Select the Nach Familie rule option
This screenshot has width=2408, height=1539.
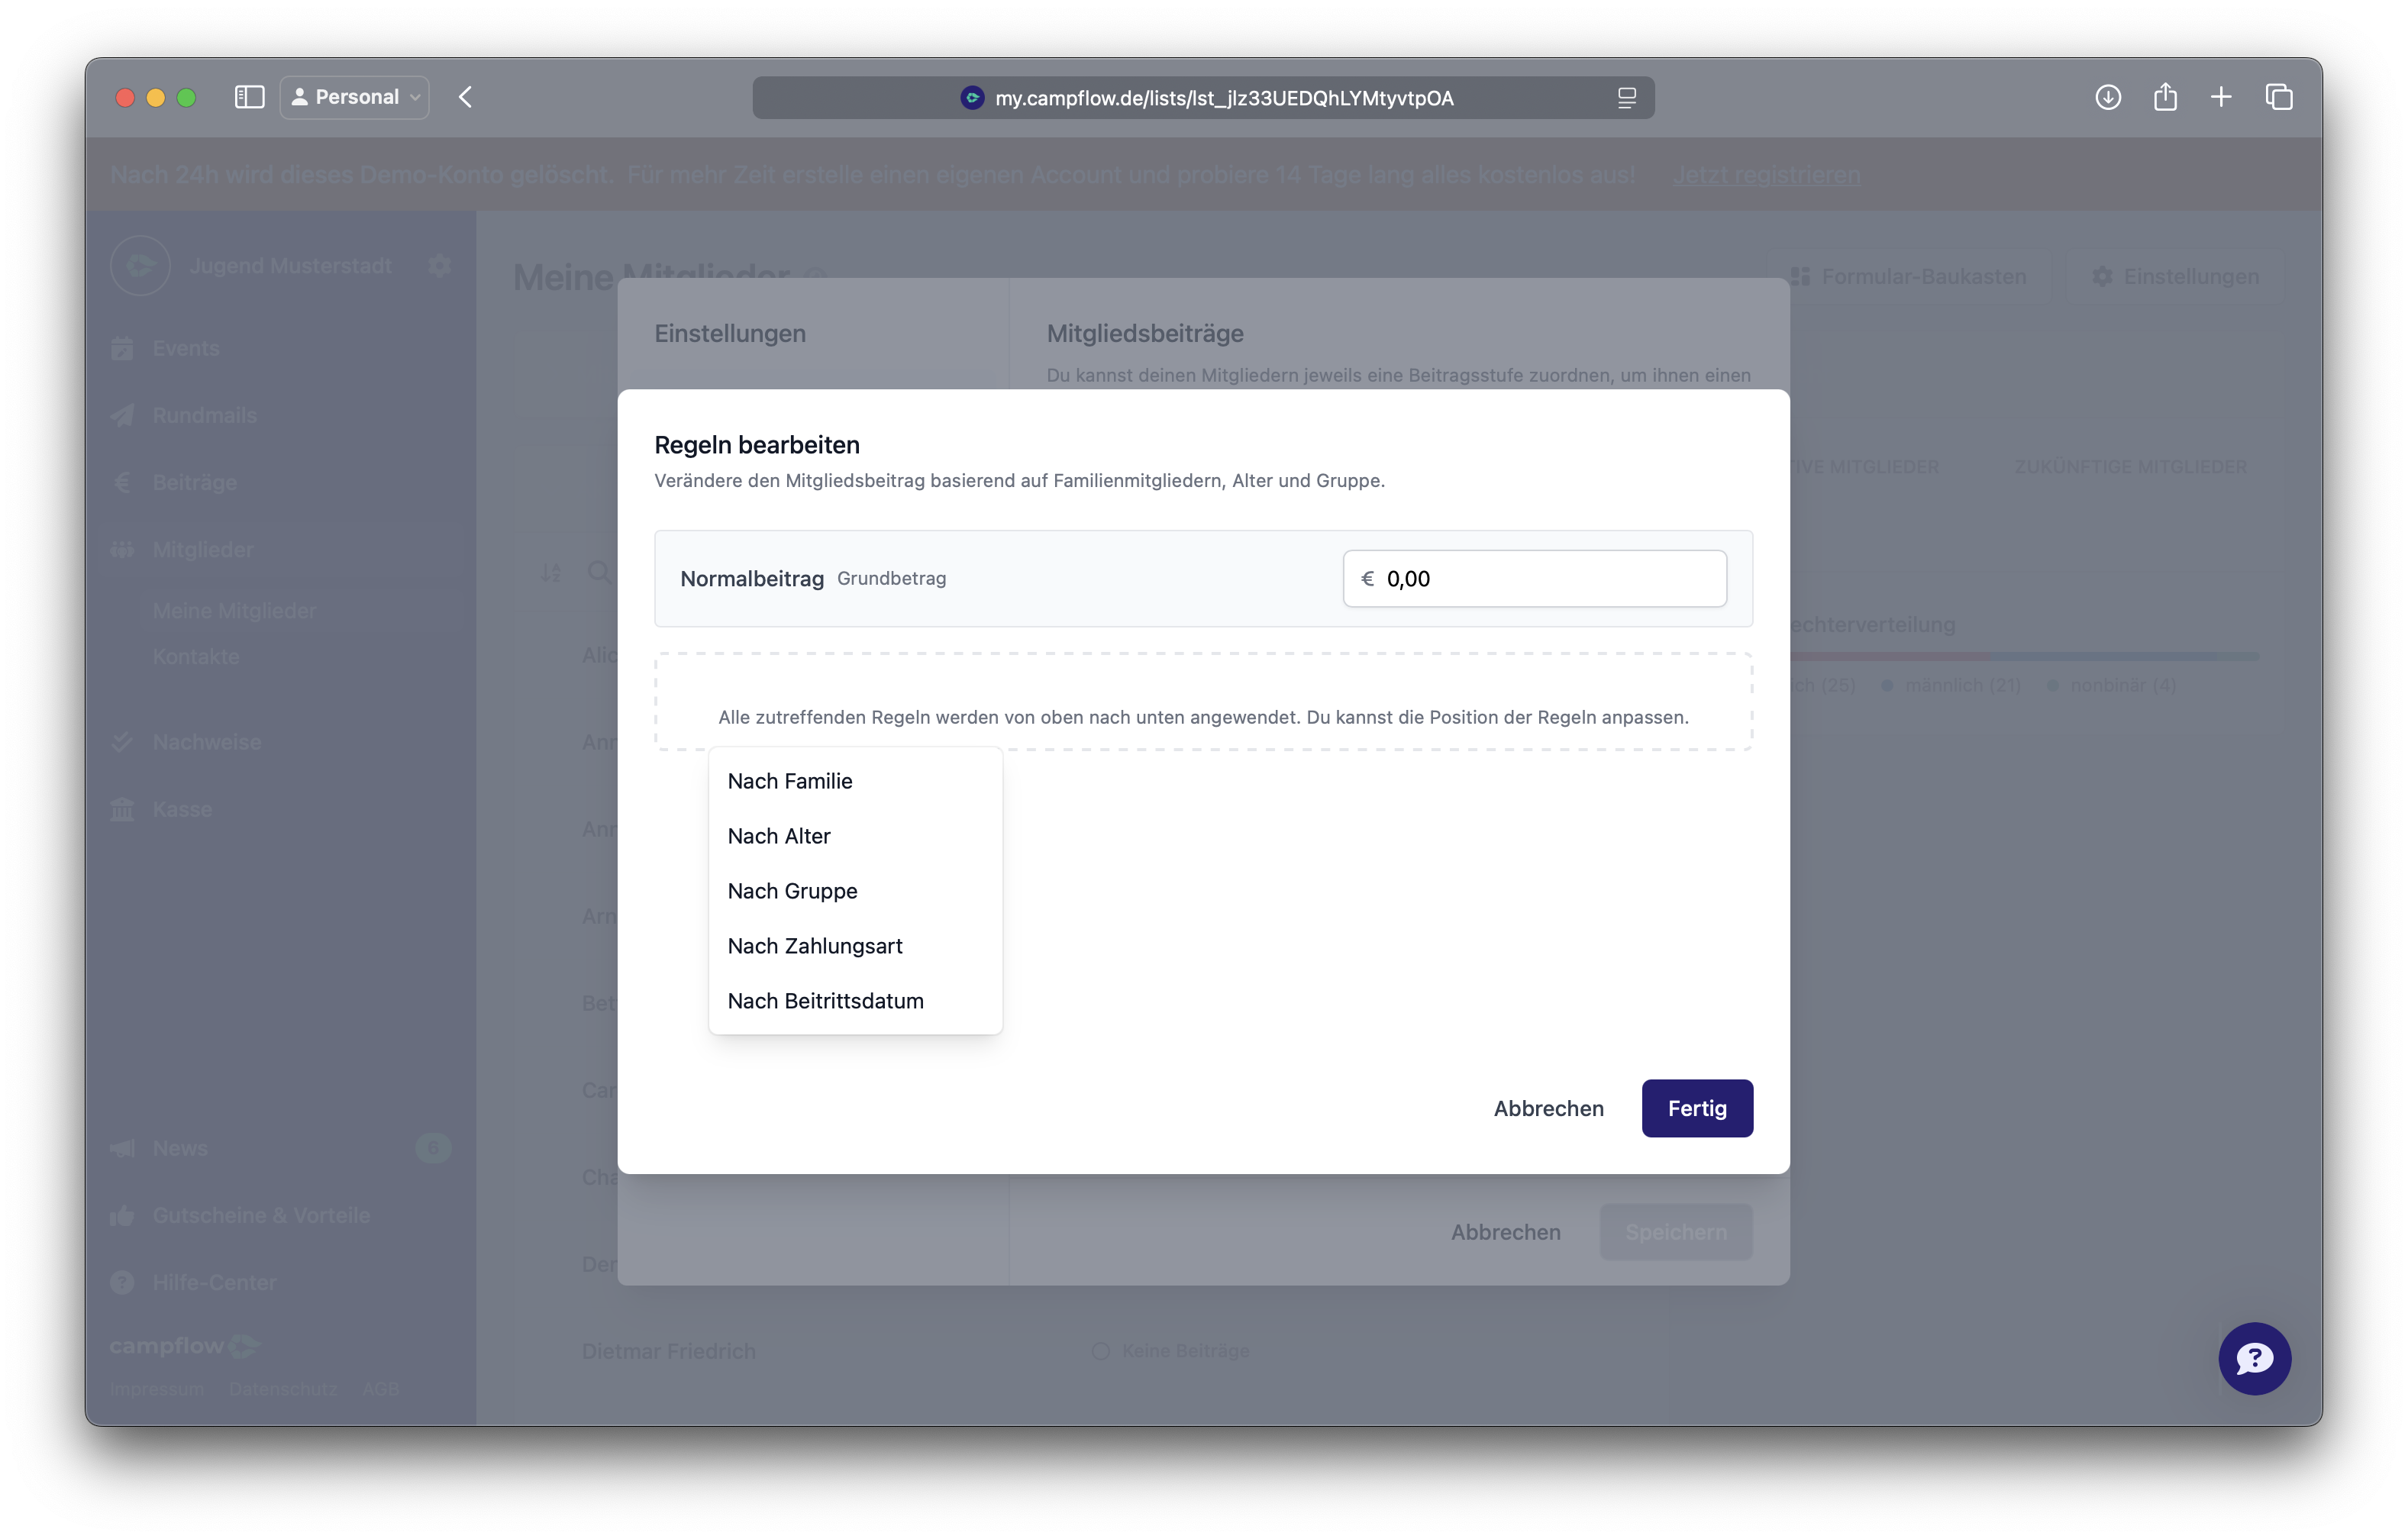click(855, 781)
